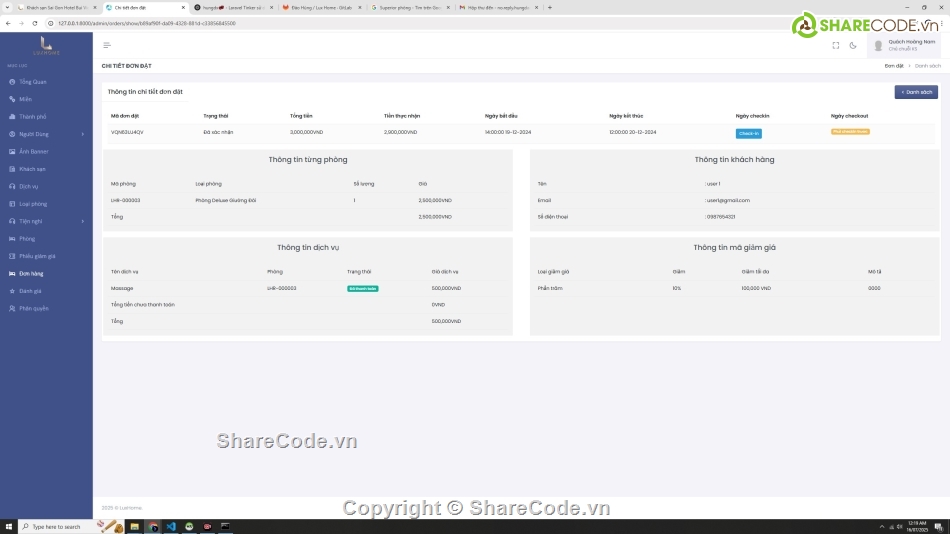Toggle the sidebar hamburger menu
This screenshot has height=534, width=950.
(x=107, y=45)
